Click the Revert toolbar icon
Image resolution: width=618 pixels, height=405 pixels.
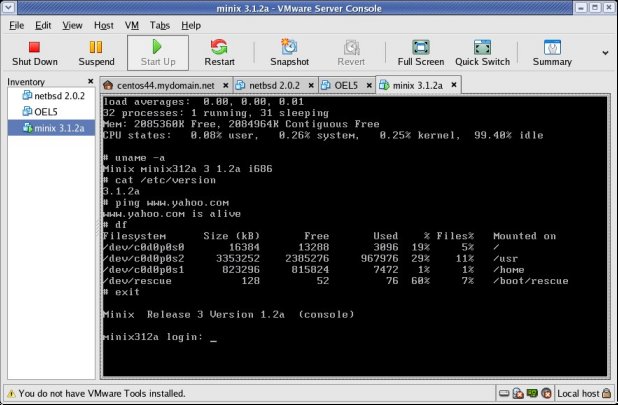pyautogui.click(x=351, y=47)
